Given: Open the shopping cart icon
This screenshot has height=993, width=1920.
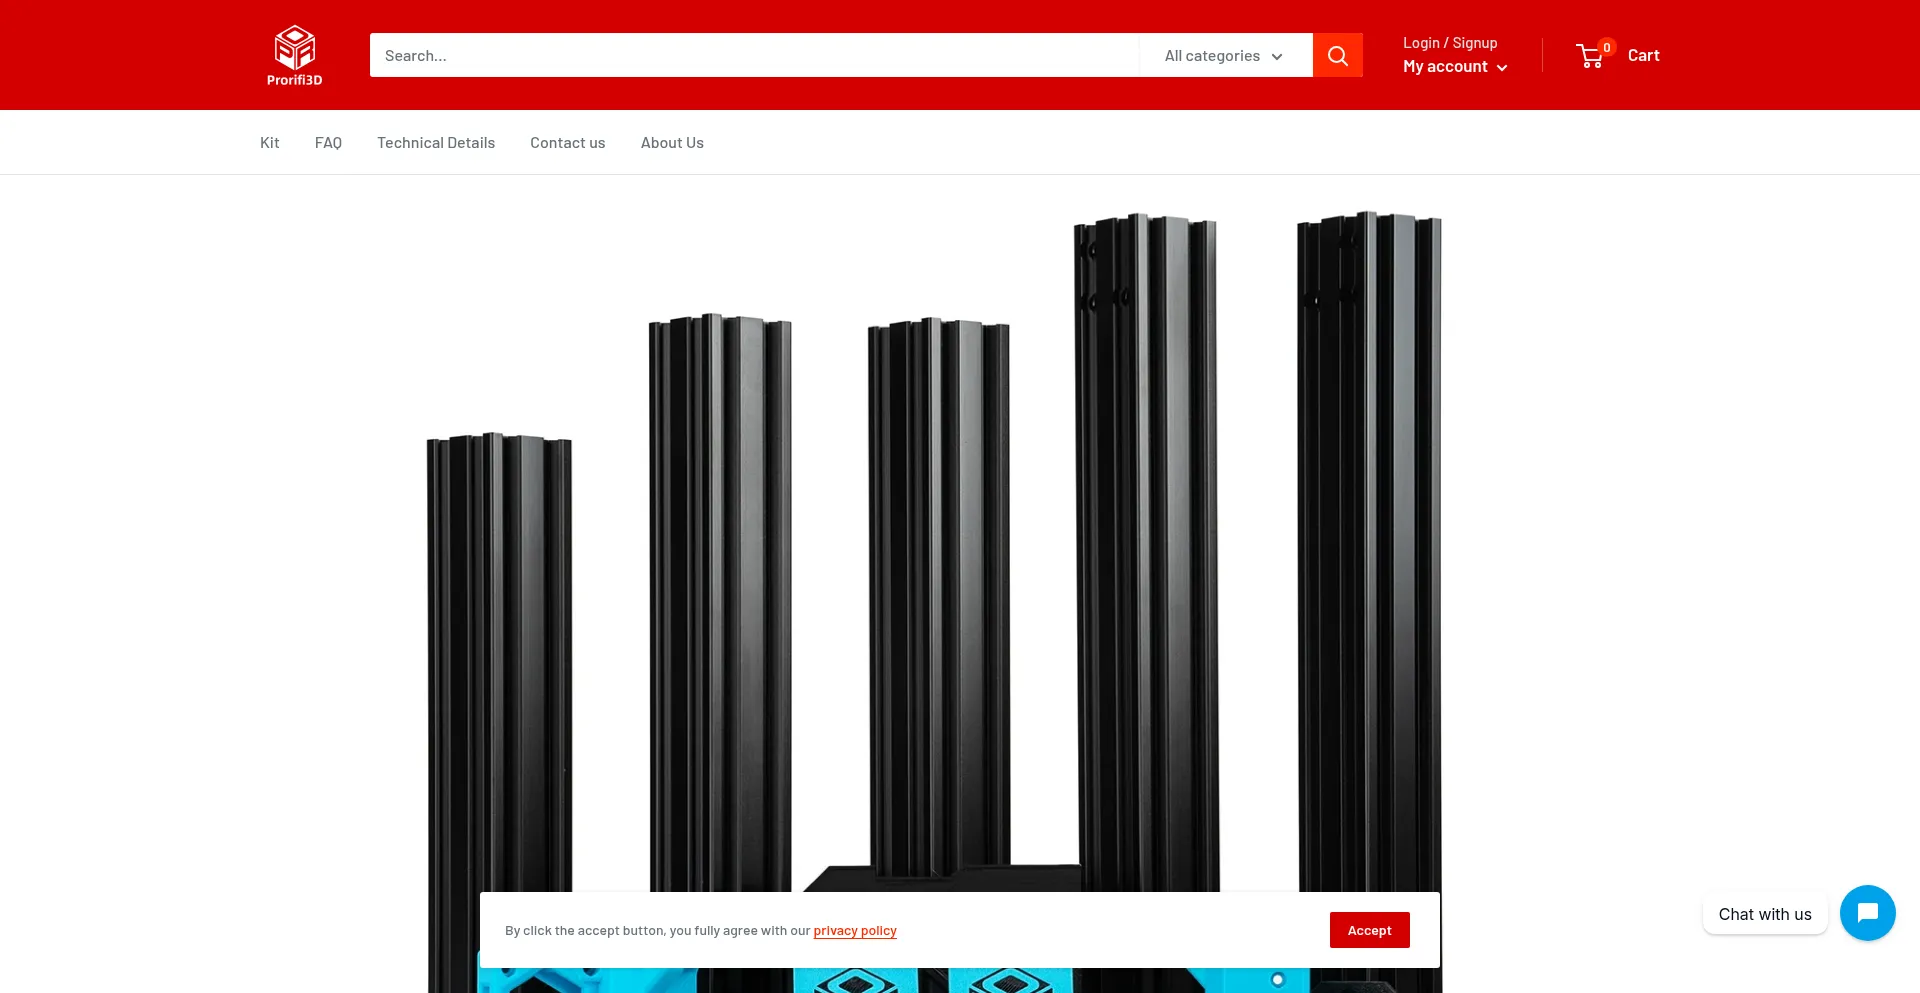Looking at the screenshot, I should click(x=1590, y=56).
